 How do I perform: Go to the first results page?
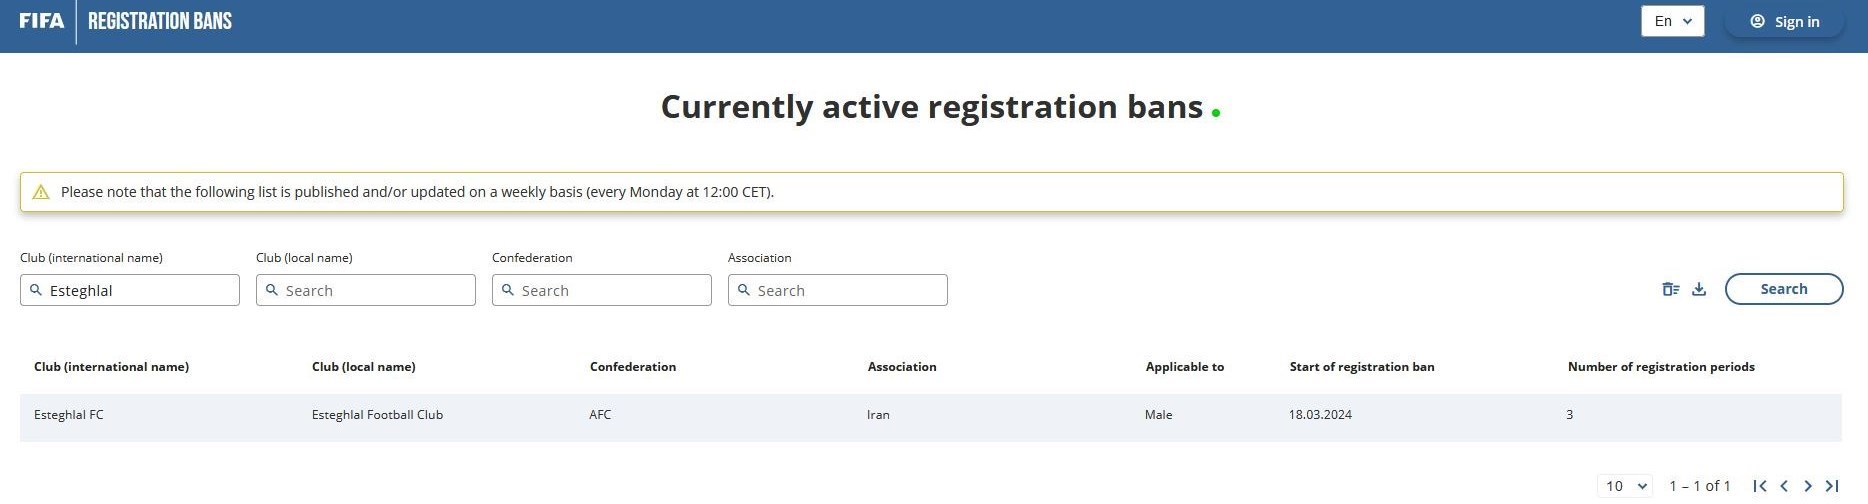coord(1760,486)
